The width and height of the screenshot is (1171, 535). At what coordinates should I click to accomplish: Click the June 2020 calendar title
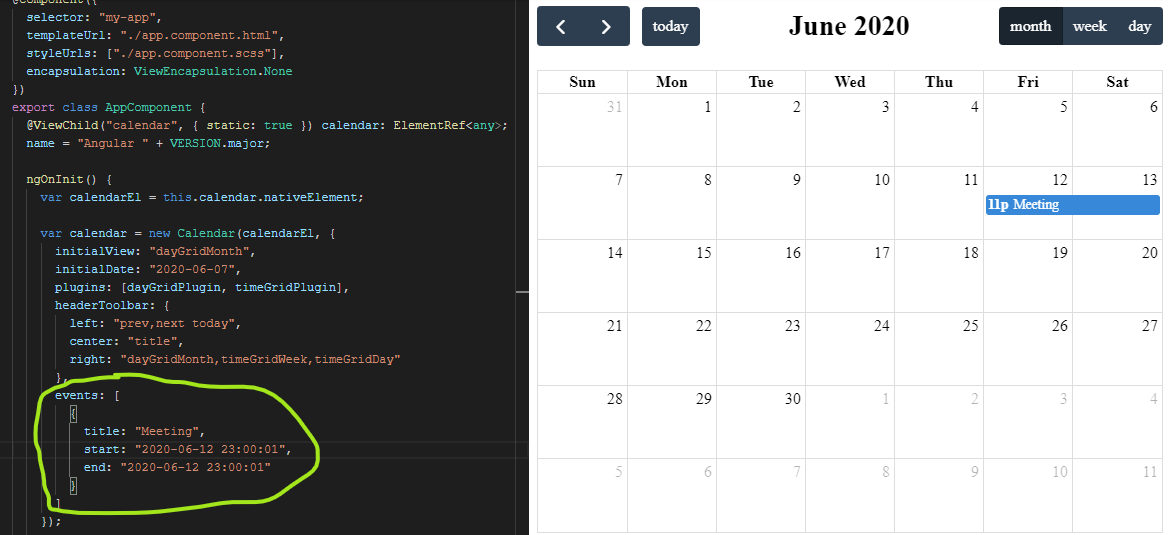[849, 25]
